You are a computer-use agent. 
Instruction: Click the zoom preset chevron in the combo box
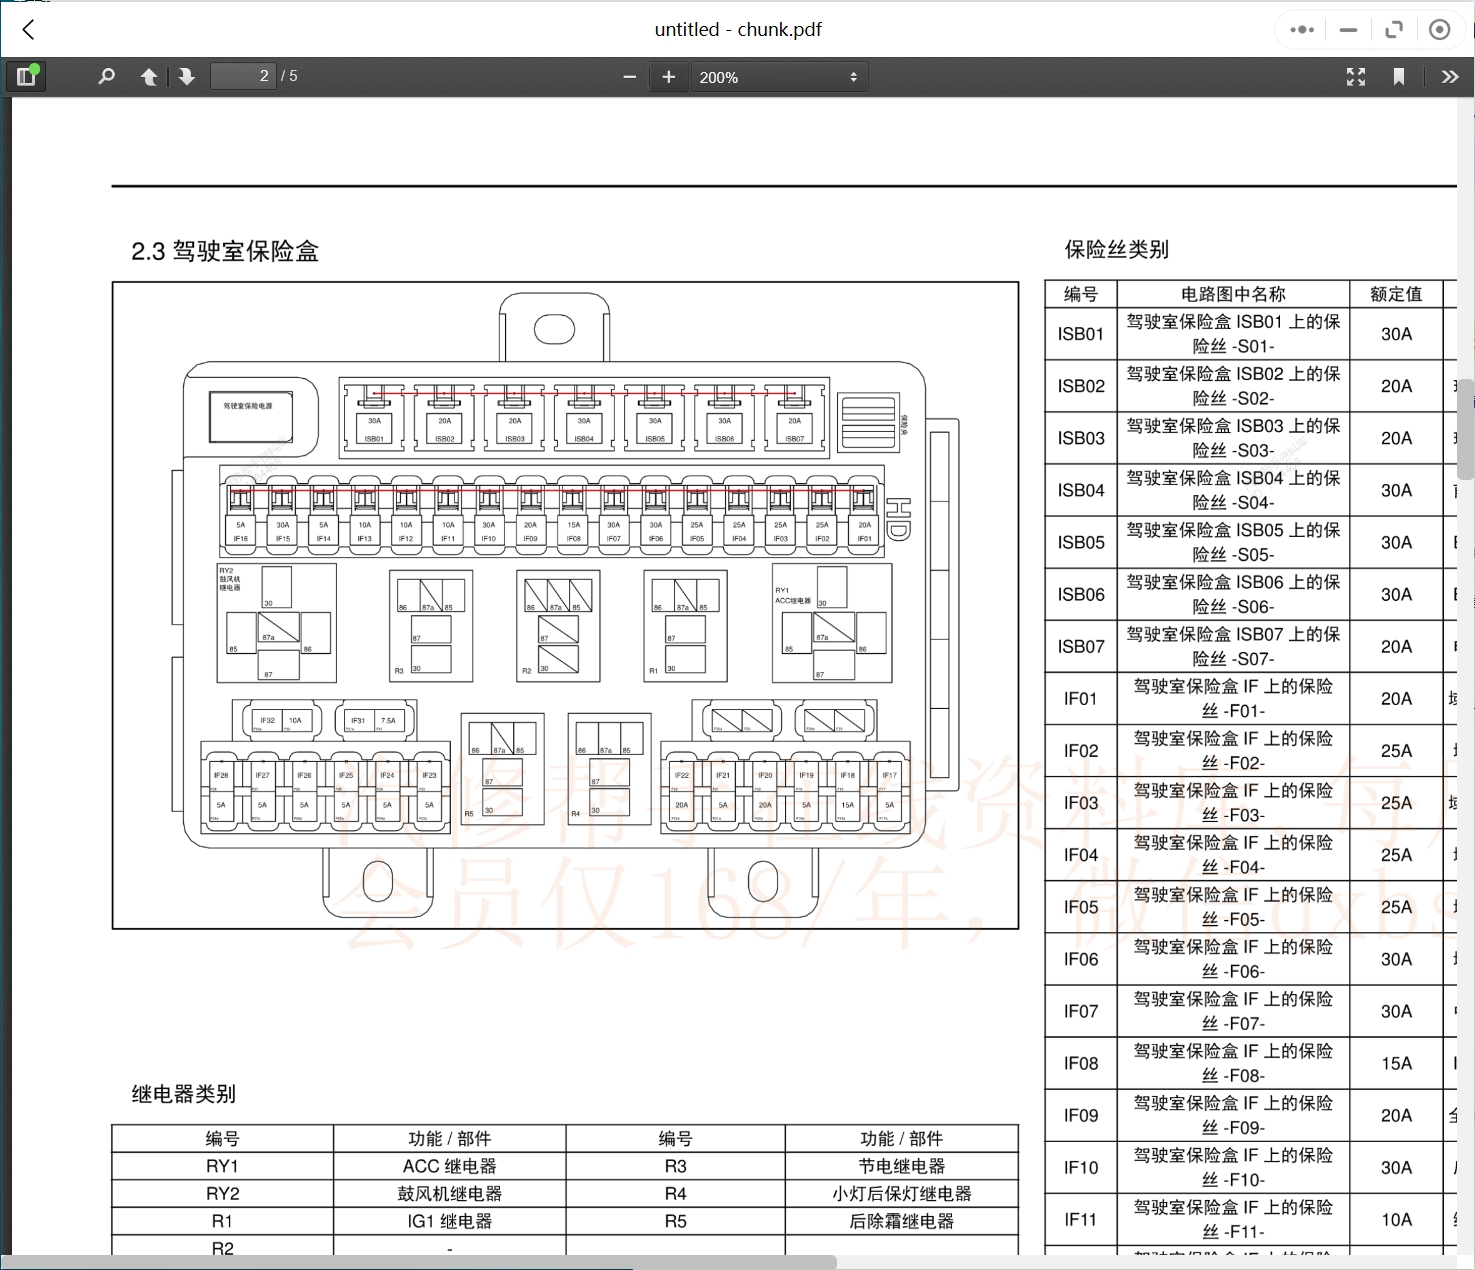pos(852,76)
